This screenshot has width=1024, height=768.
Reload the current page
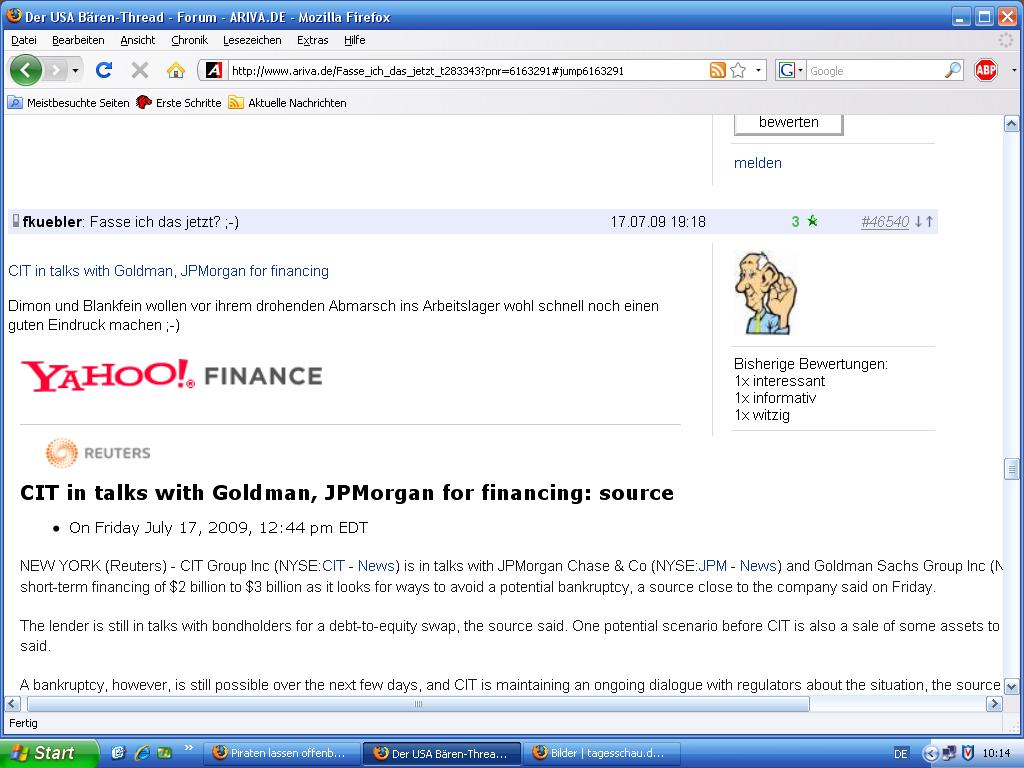click(104, 70)
